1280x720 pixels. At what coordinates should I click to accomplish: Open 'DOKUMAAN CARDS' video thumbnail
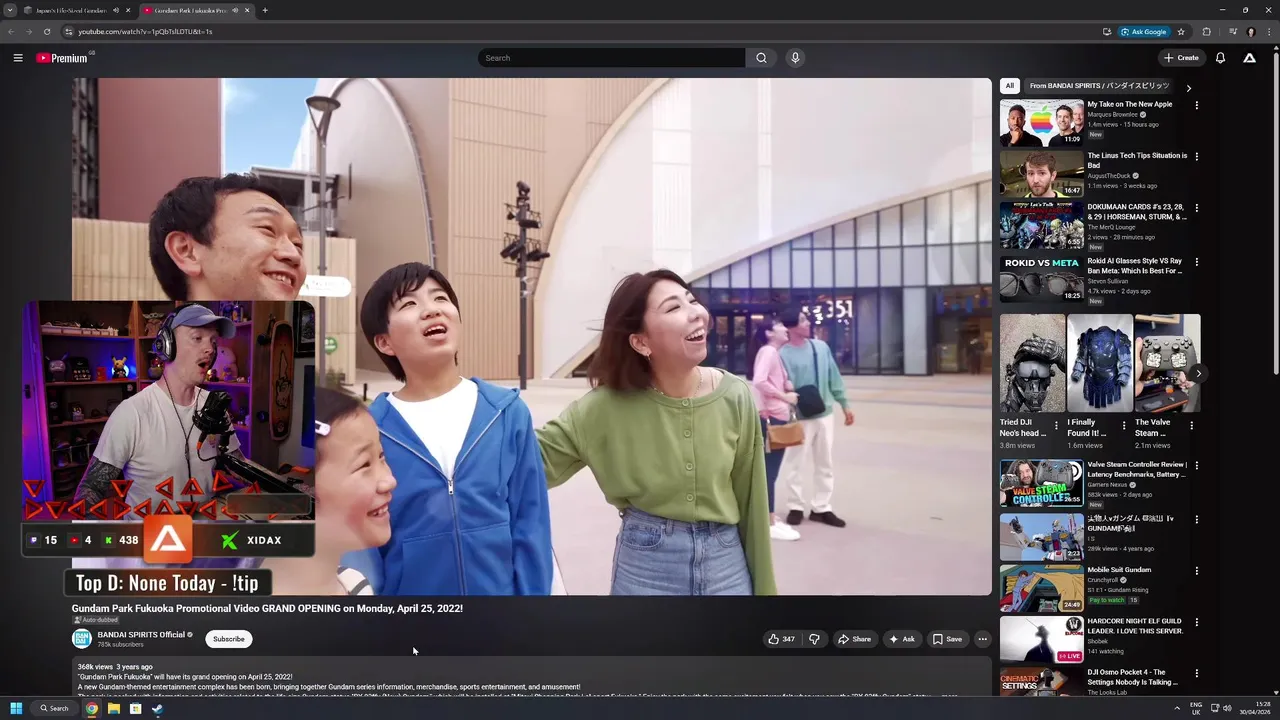pyautogui.click(x=1041, y=226)
